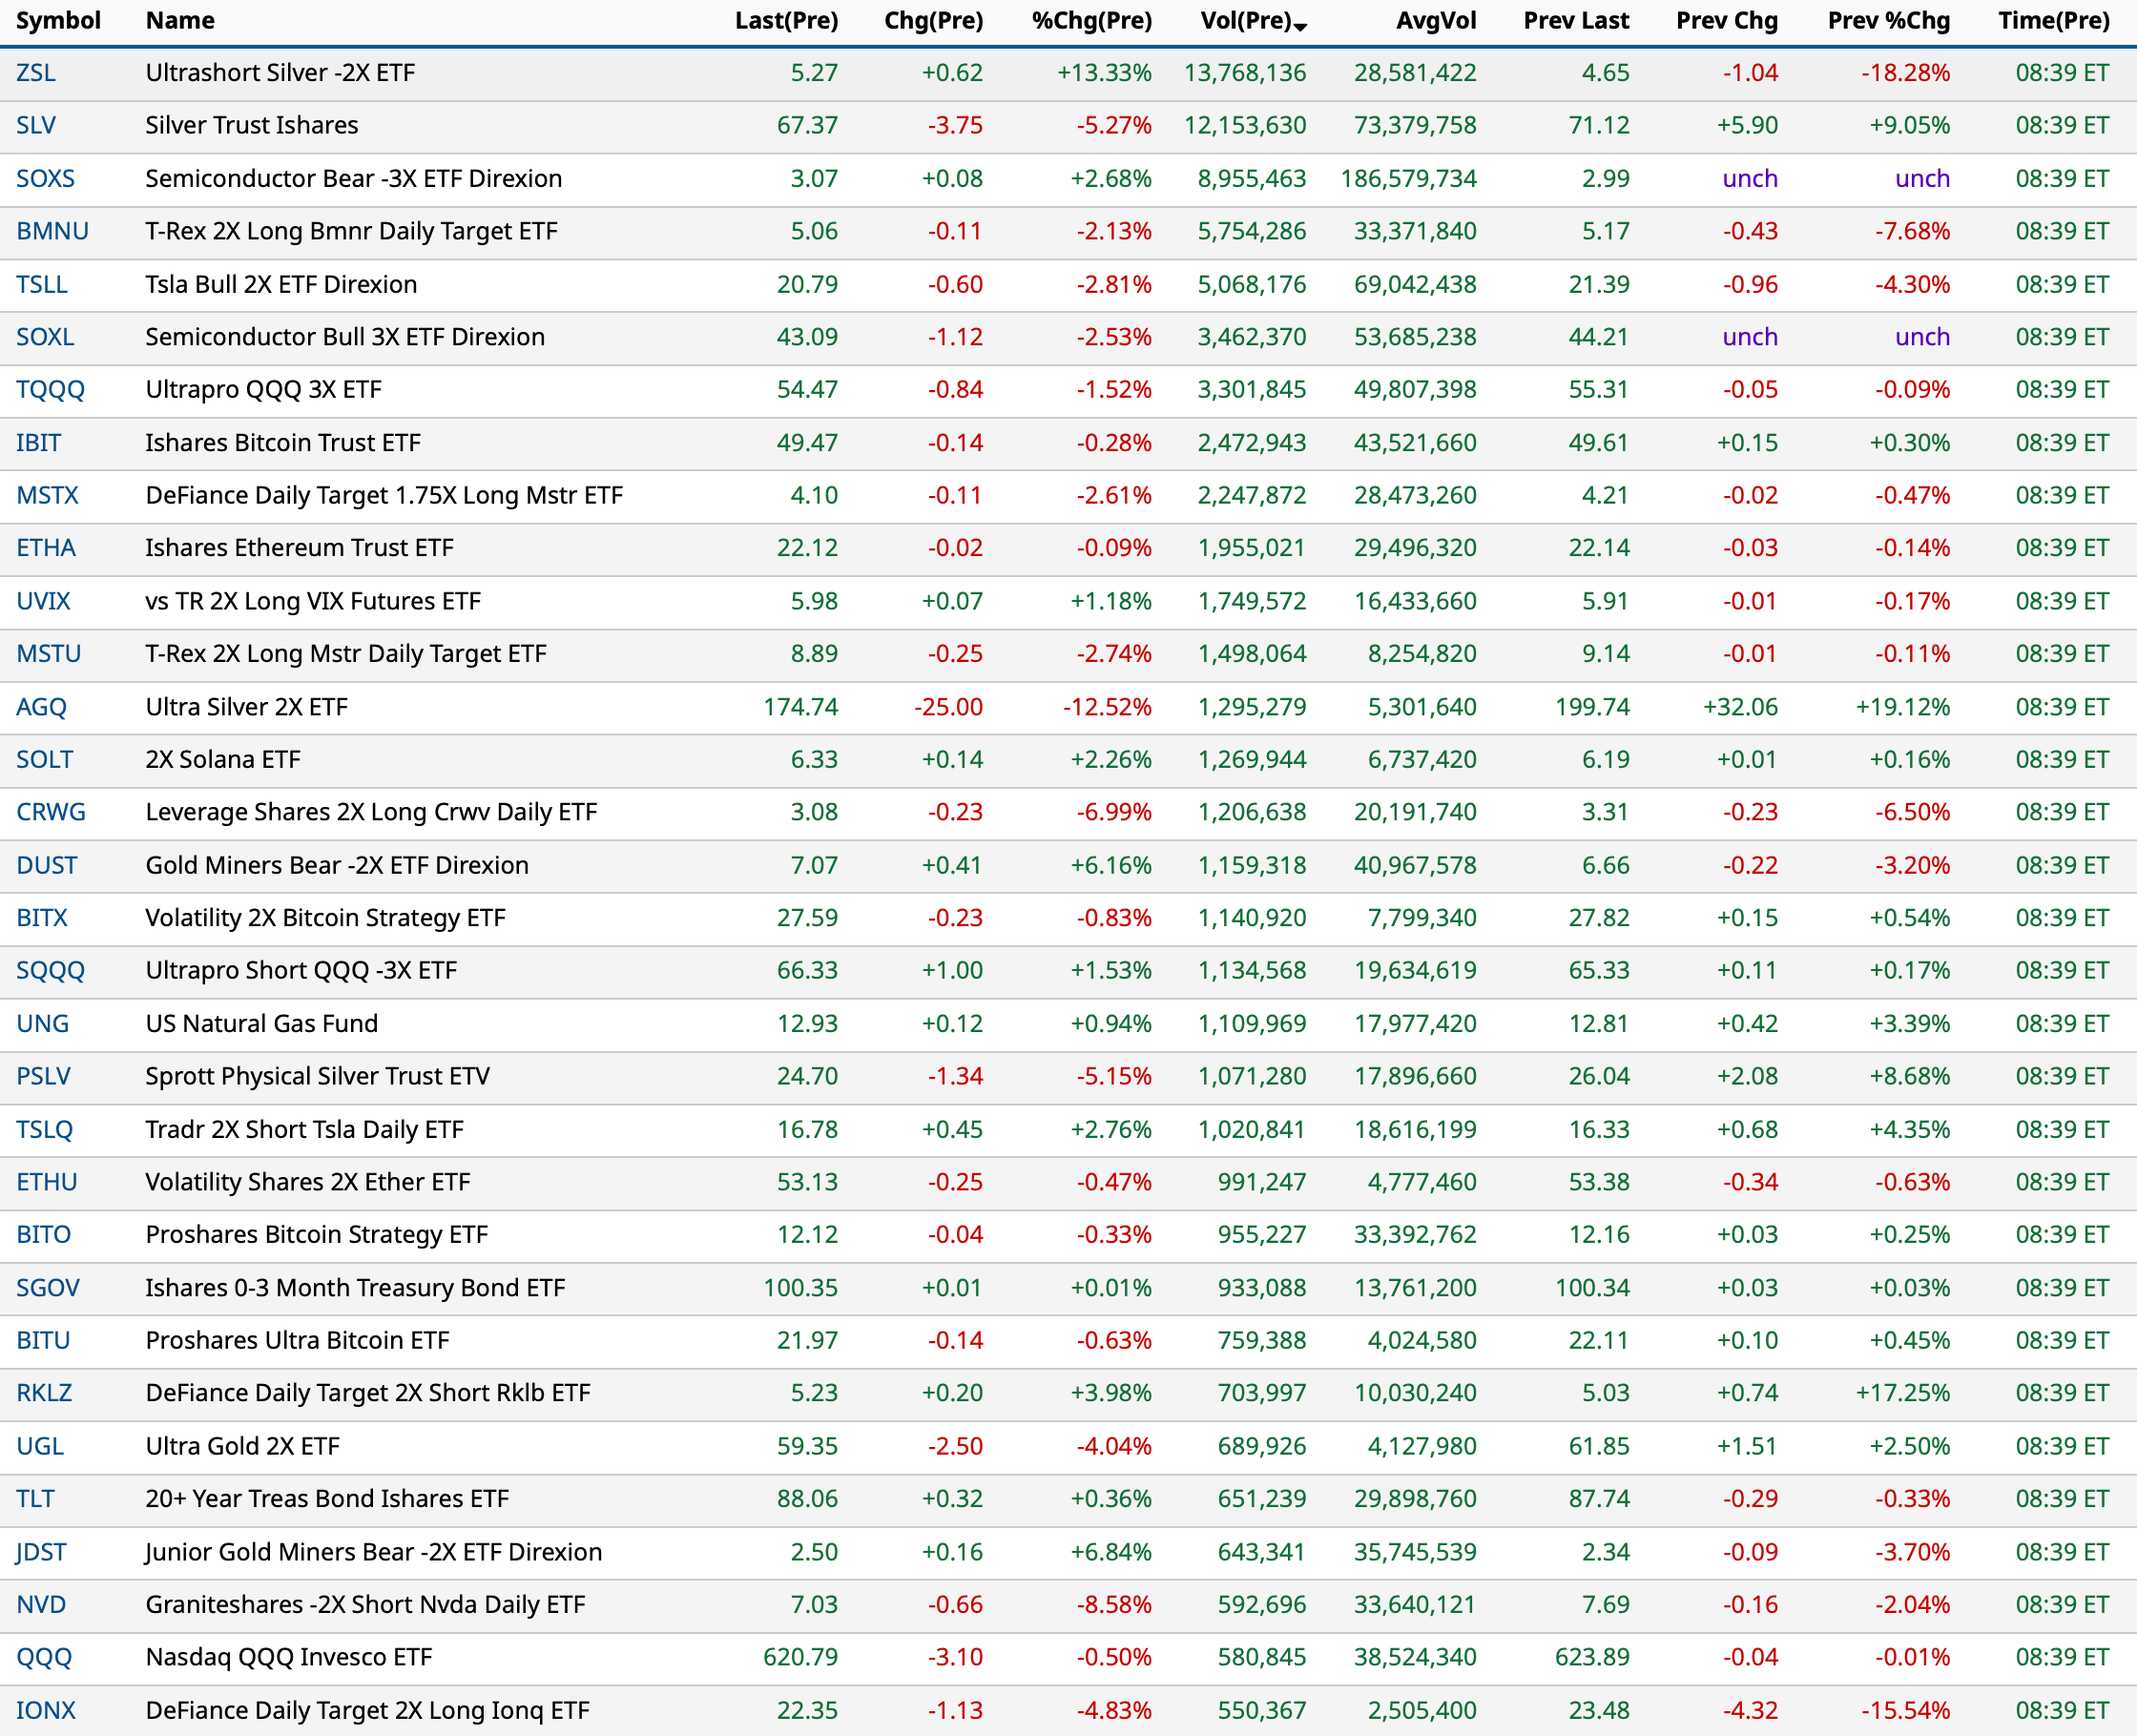Click the Vol(Pre) sort arrow icon
This screenshot has width=2137, height=1736.
tap(1300, 27)
